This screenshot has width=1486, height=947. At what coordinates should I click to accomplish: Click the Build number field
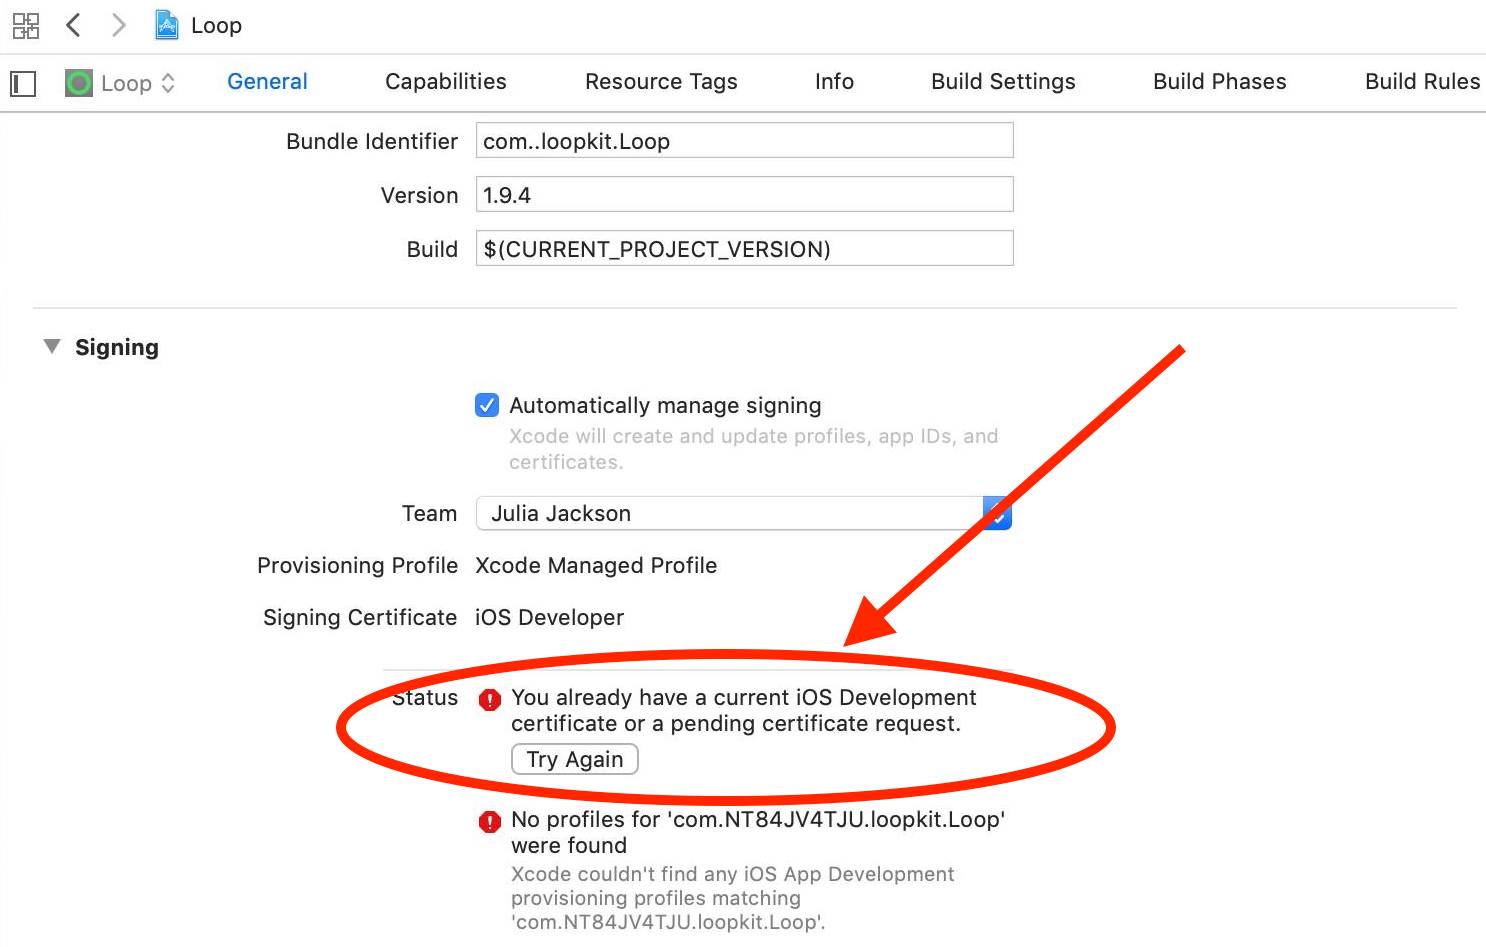coord(744,249)
